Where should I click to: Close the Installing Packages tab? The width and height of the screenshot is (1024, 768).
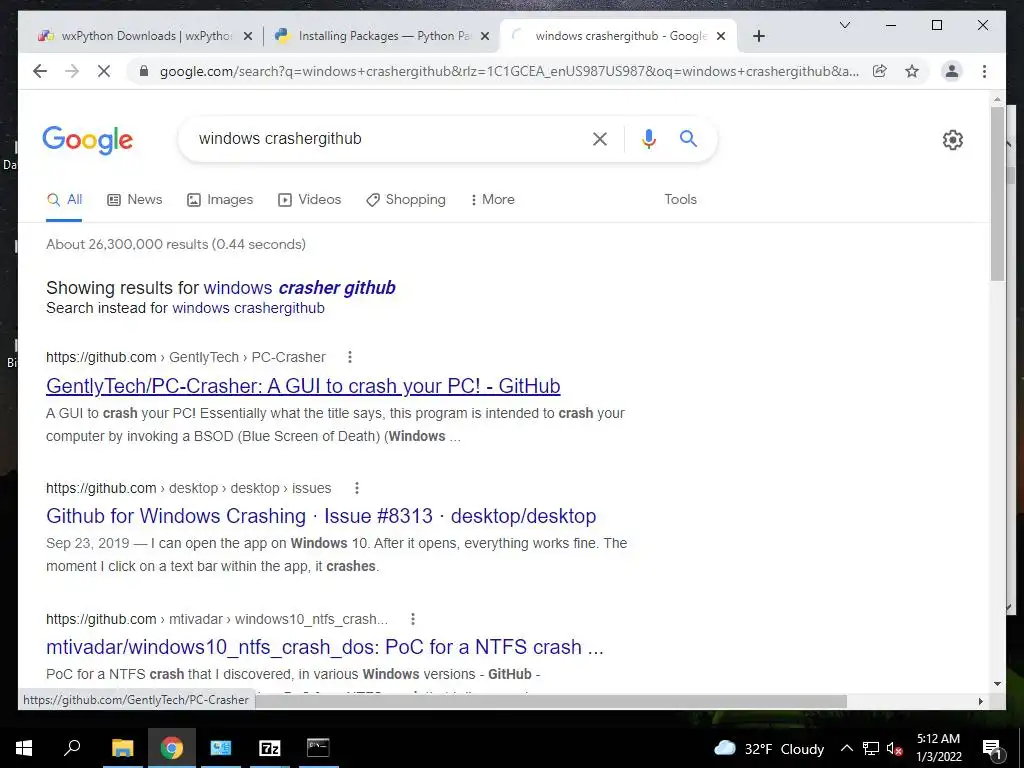[x=485, y=37]
